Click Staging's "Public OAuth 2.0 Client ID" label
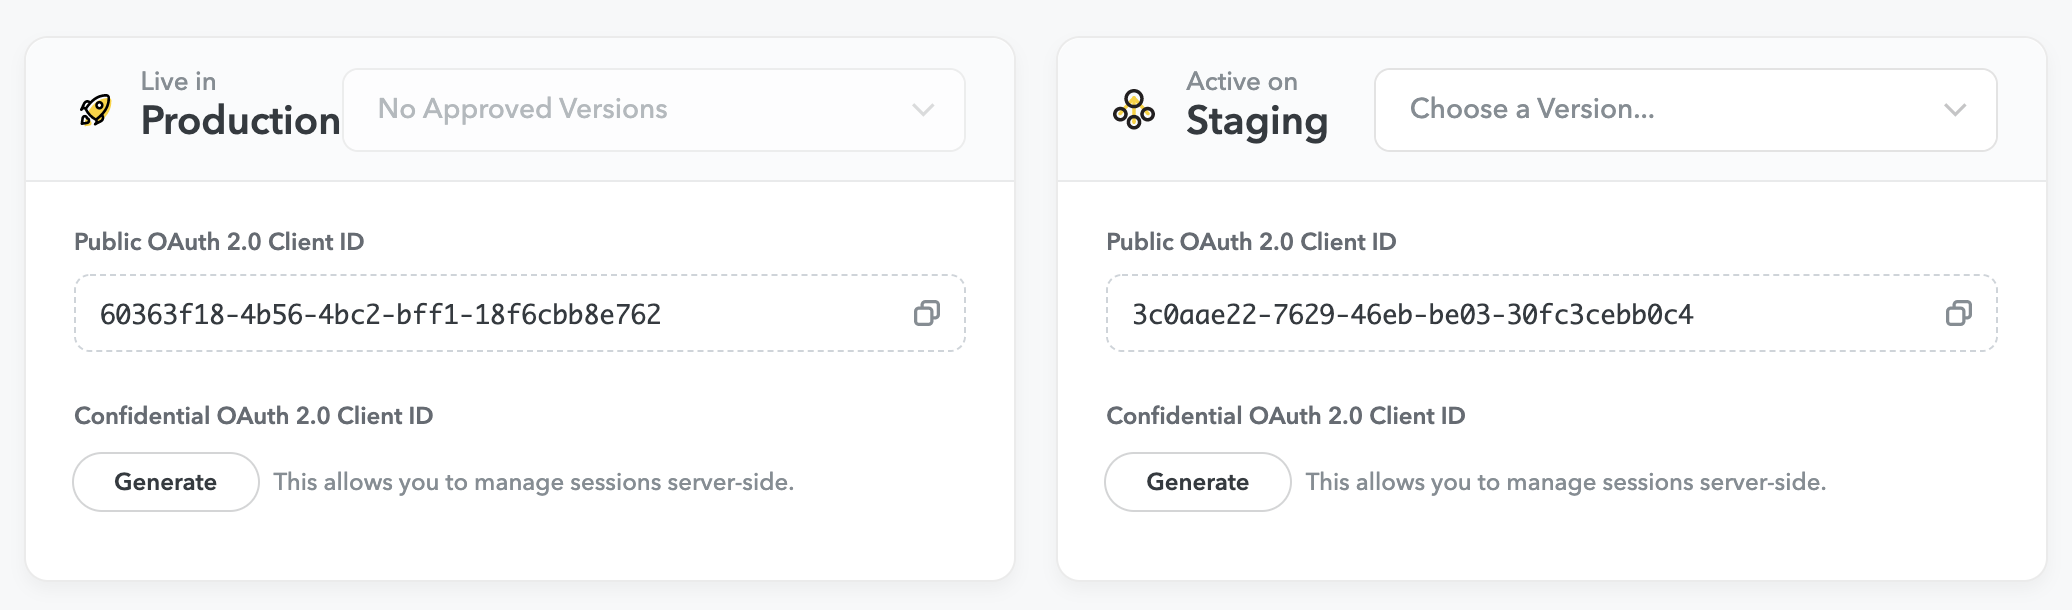 (x=1251, y=242)
